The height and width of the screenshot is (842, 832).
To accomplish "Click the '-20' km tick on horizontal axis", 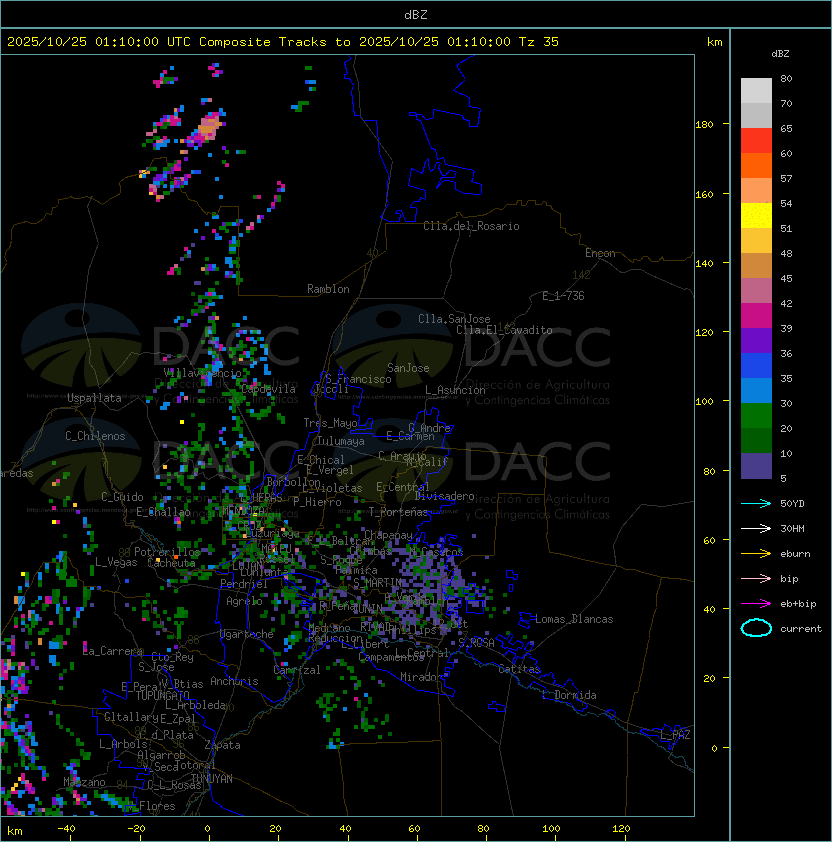I will point(136,829).
